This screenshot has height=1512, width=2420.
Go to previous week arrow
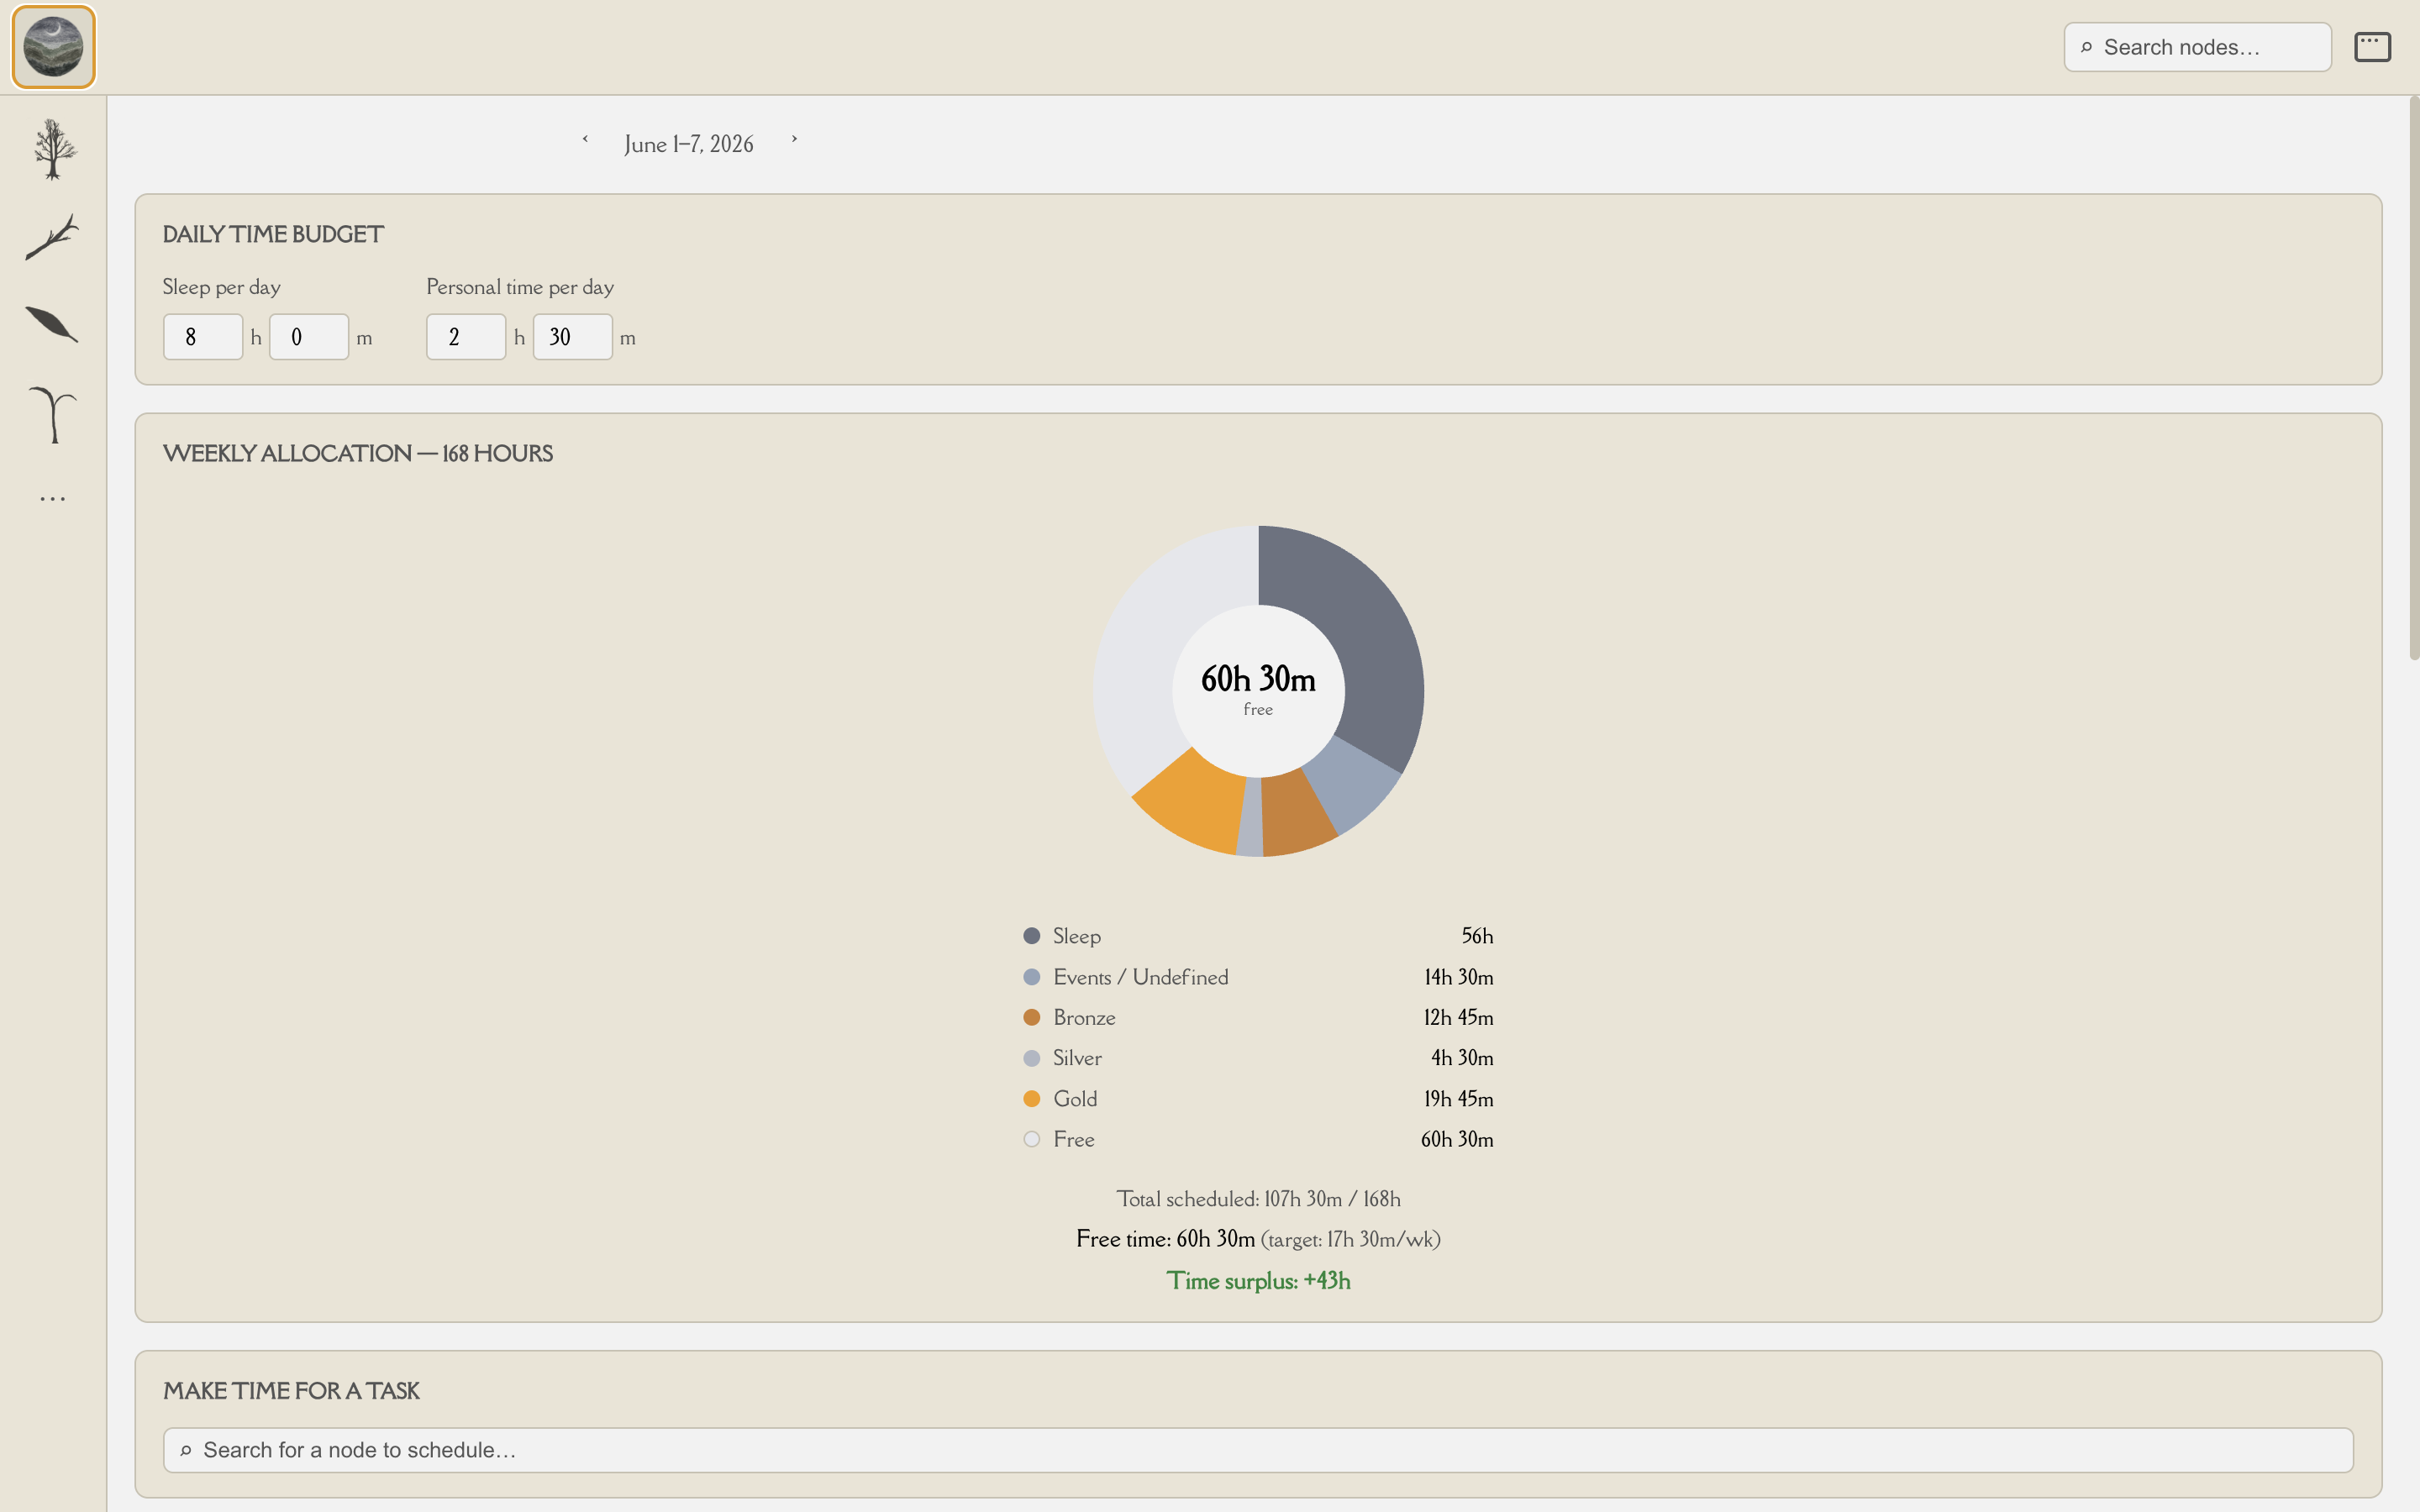pyautogui.click(x=585, y=139)
